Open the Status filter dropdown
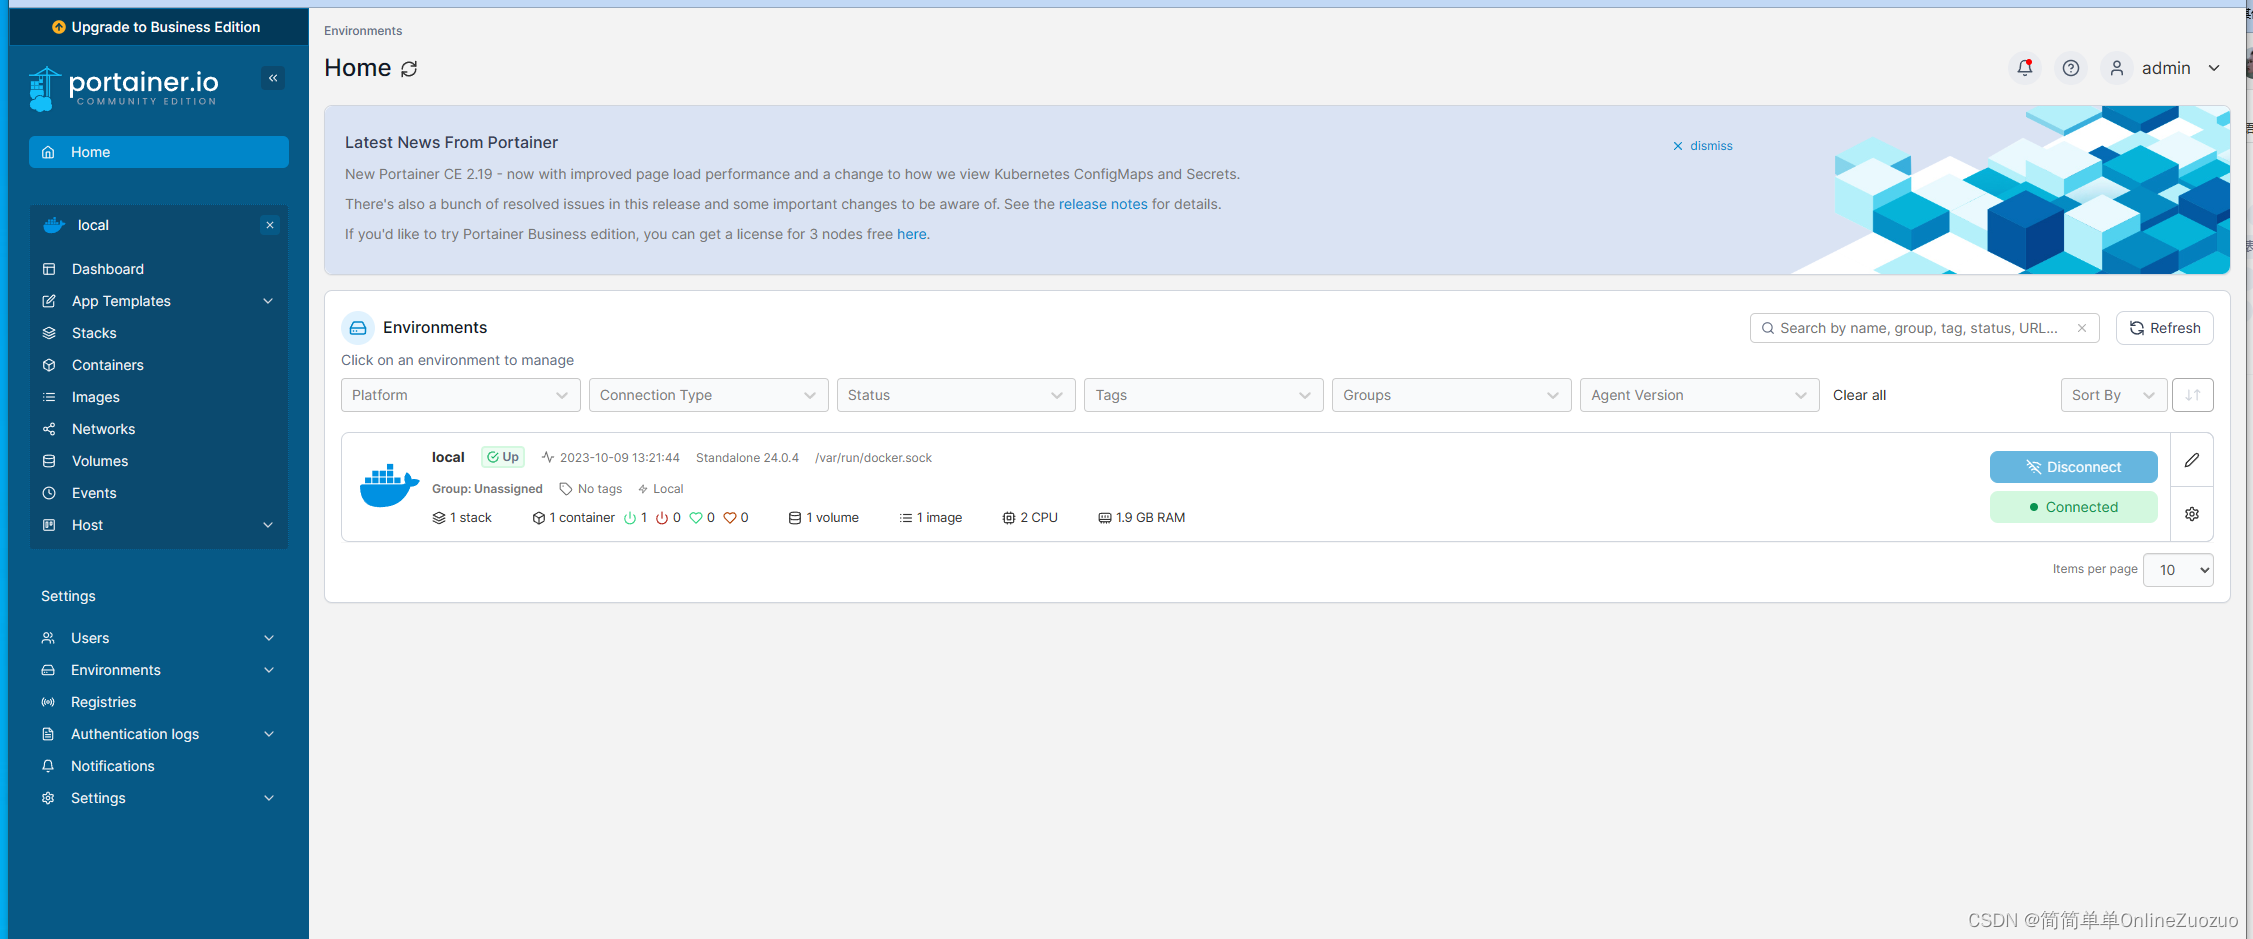 (956, 395)
